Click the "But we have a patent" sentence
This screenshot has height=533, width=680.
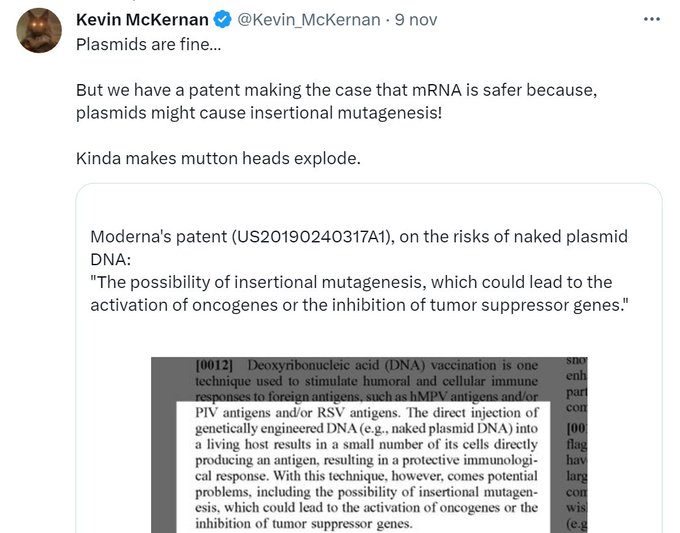(336, 90)
